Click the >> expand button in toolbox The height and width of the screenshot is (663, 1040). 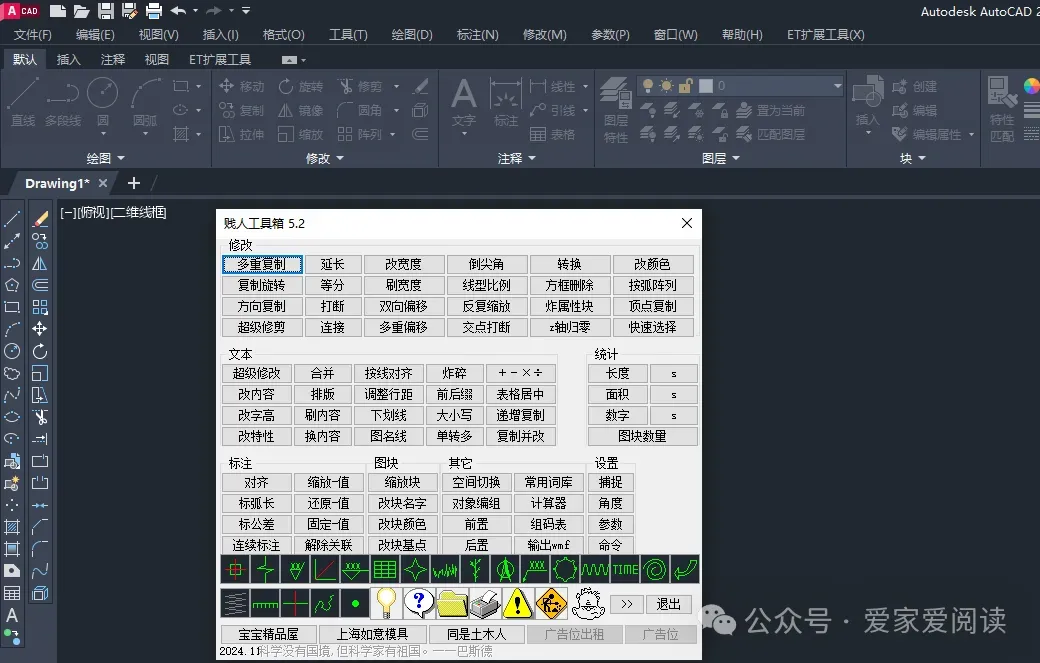point(627,604)
